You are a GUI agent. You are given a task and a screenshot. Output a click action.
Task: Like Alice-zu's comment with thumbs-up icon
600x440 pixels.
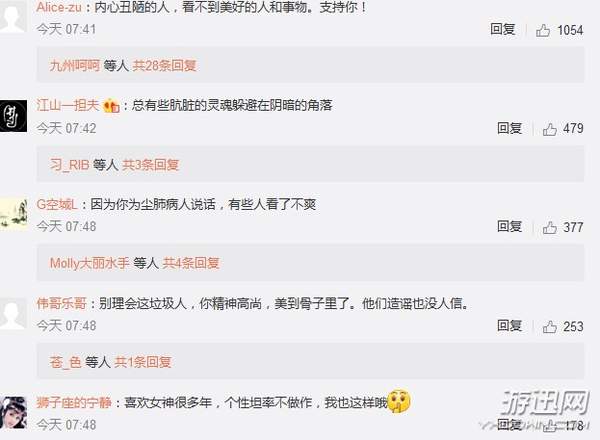(543, 30)
